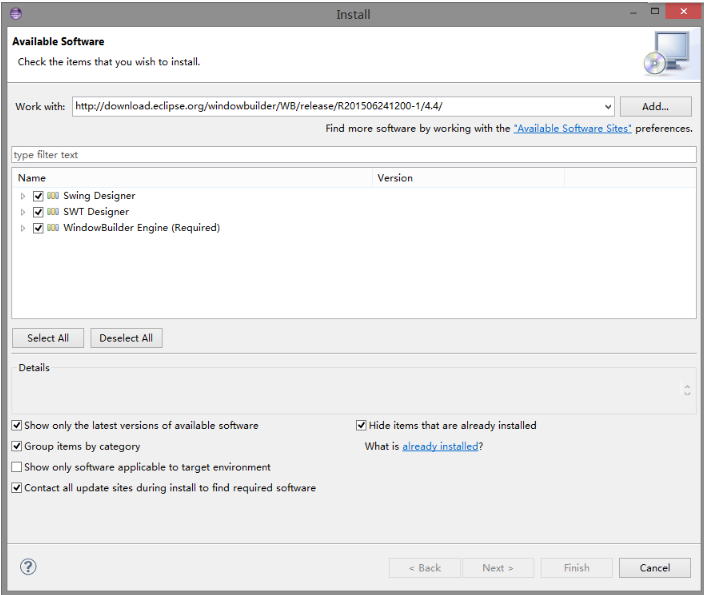
Task: Click the Details area scroll spinner
Action: 687,390
